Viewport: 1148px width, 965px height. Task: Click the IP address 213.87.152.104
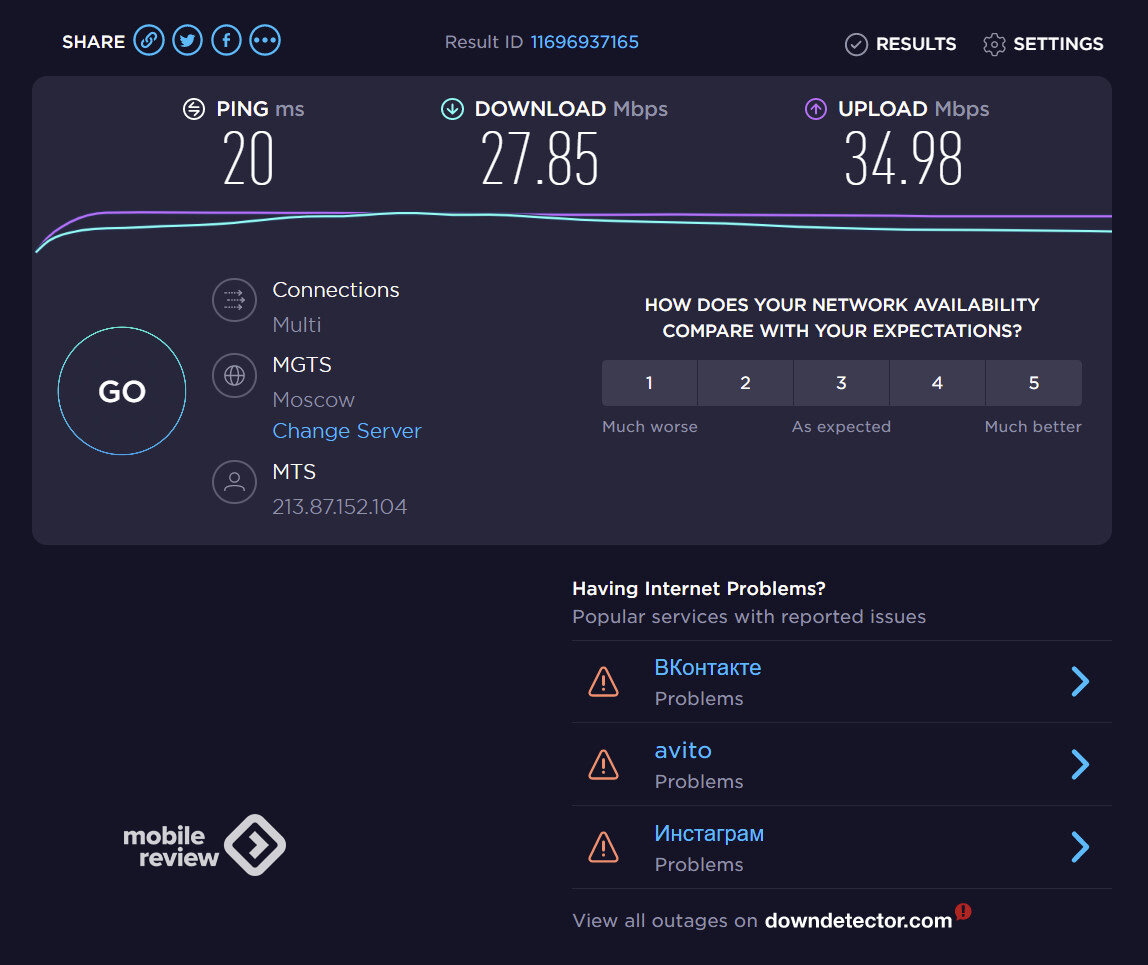(x=340, y=507)
